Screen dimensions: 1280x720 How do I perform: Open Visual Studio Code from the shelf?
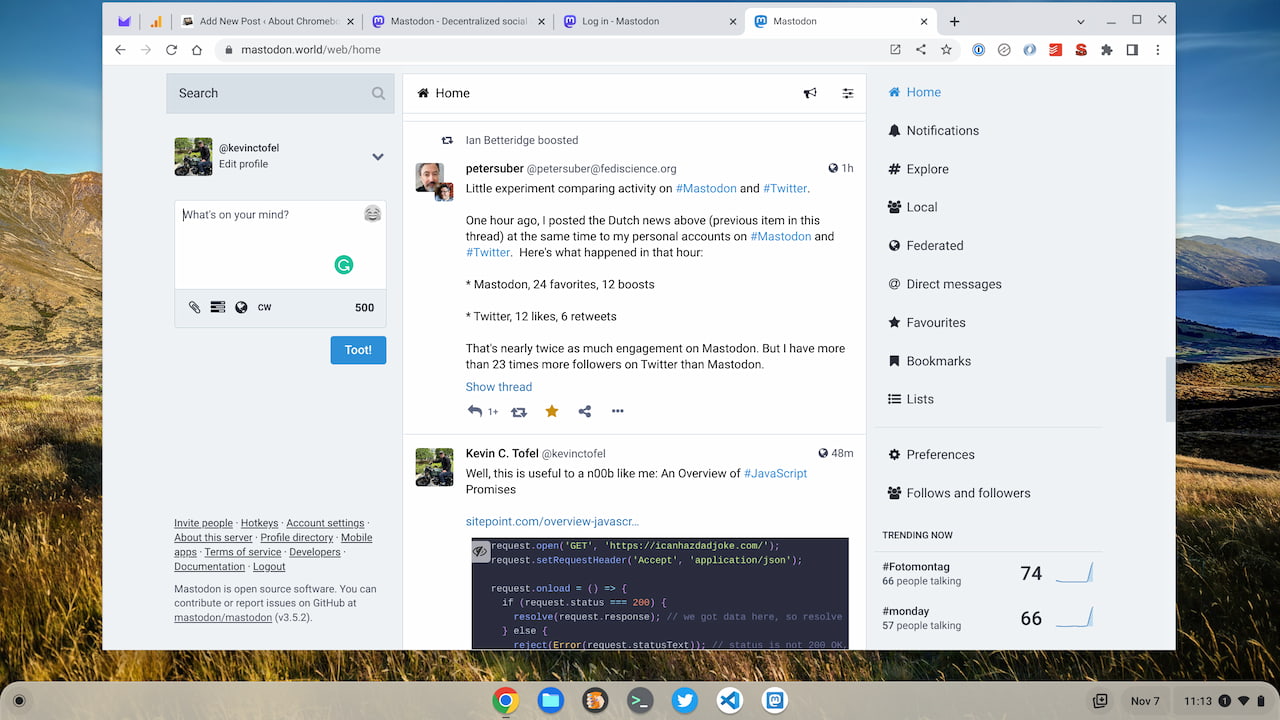[730, 701]
